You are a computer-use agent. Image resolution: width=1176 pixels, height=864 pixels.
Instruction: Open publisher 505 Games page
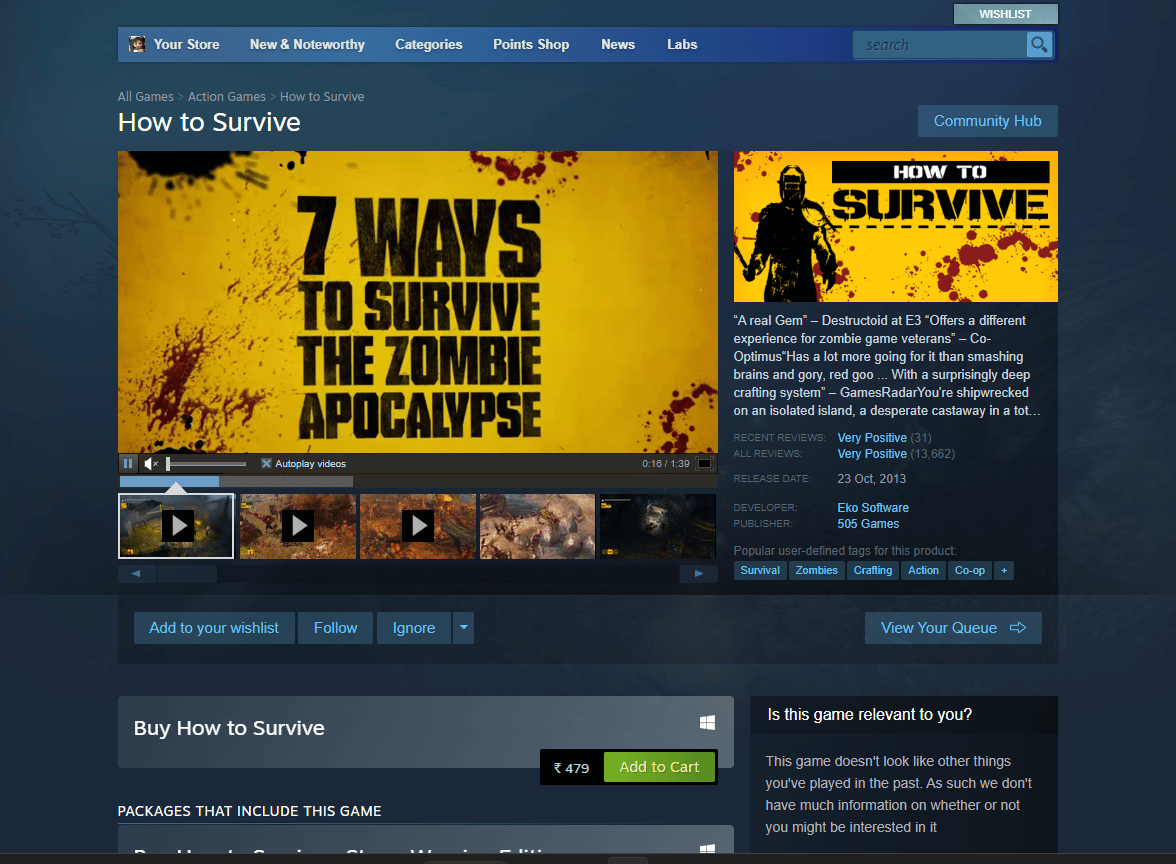coord(868,524)
